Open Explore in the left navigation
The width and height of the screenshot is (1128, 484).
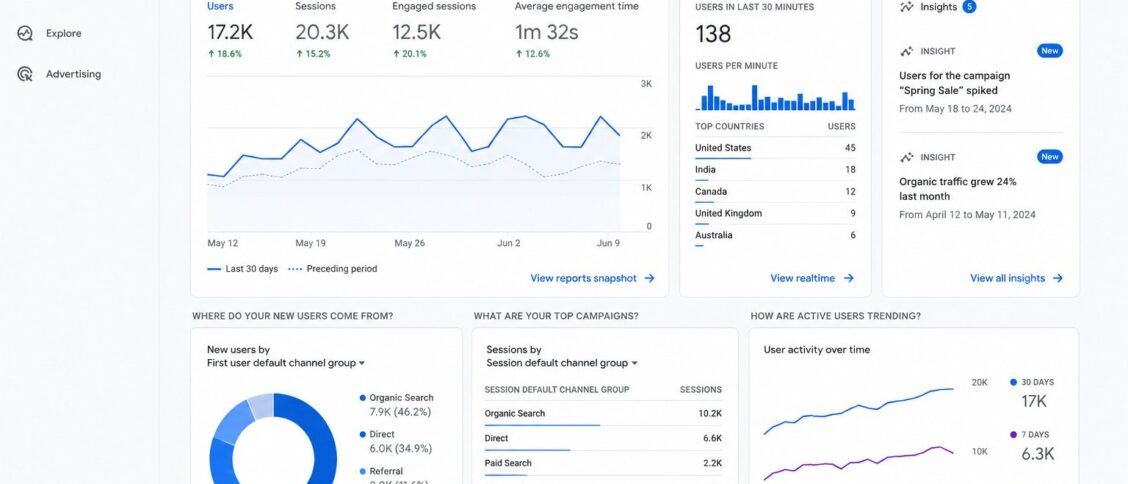point(63,33)
